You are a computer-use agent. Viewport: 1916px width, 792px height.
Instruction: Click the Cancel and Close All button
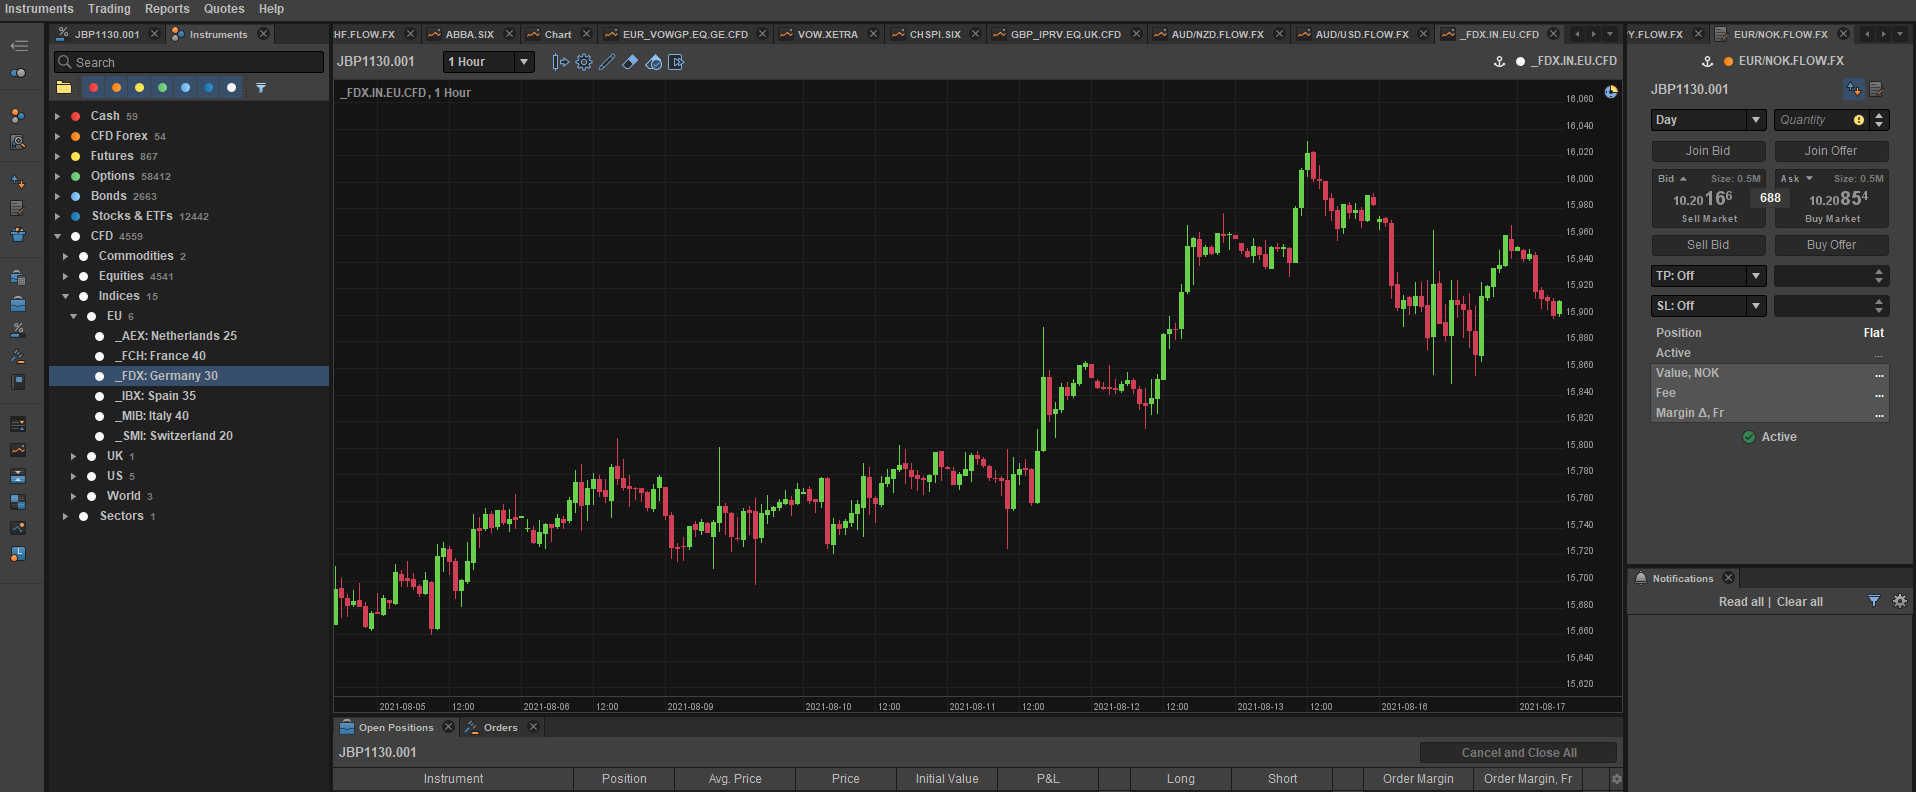pos(1518,753)
